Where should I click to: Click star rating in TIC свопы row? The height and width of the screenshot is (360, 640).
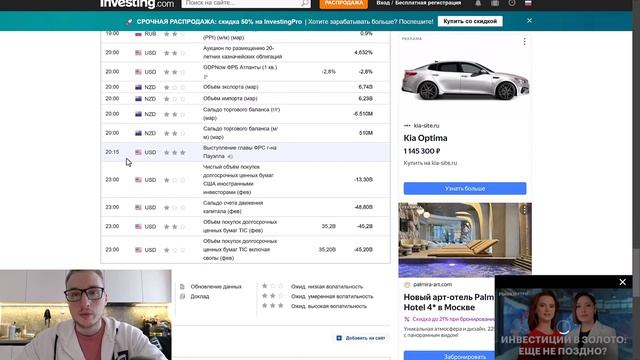[174, 250]
